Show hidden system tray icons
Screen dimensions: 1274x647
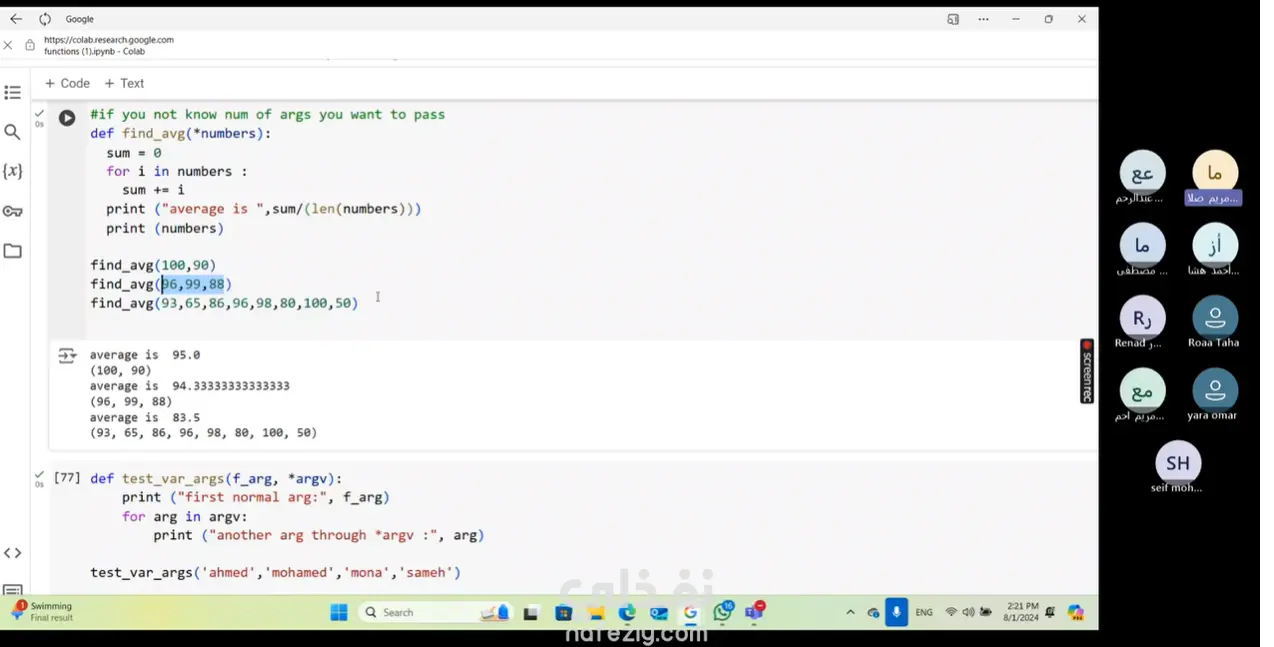[x=850, y=612]
